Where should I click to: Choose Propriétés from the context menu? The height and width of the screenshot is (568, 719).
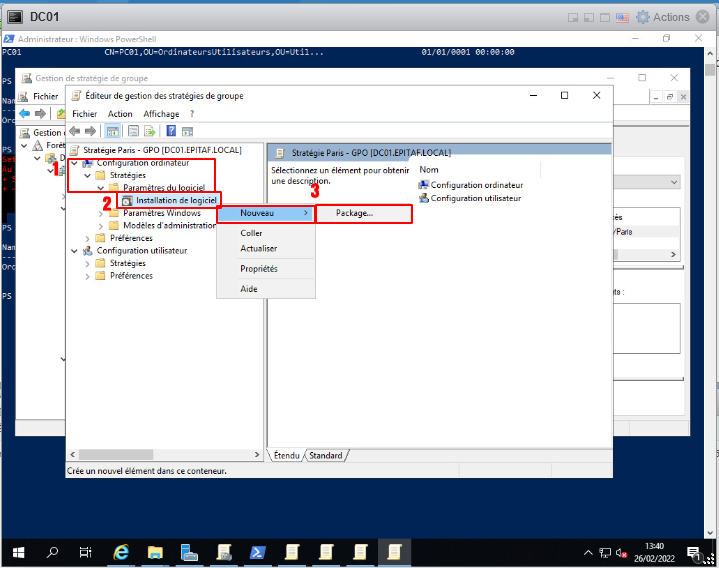259,269
